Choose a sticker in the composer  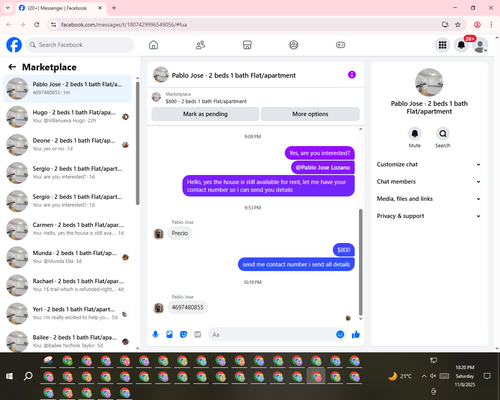[x=183, y=334]
